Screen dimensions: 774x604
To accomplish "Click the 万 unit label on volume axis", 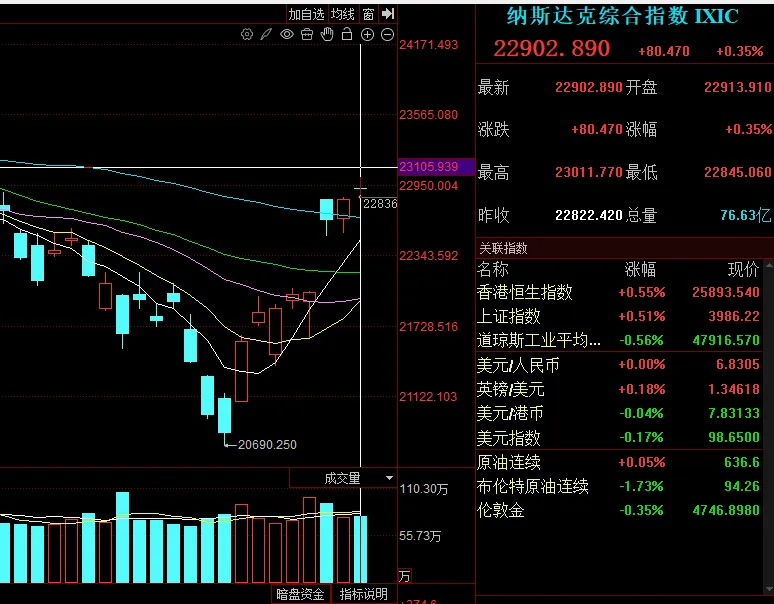I will pos(404,576).
